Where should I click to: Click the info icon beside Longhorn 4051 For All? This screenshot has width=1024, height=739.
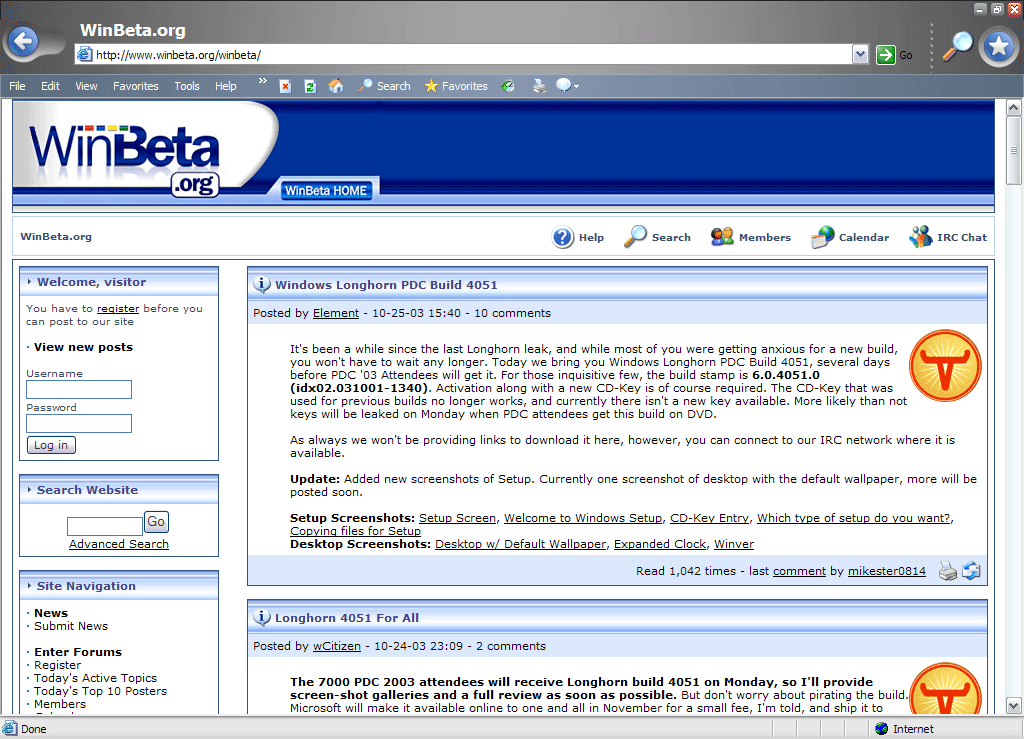(262, 618)
